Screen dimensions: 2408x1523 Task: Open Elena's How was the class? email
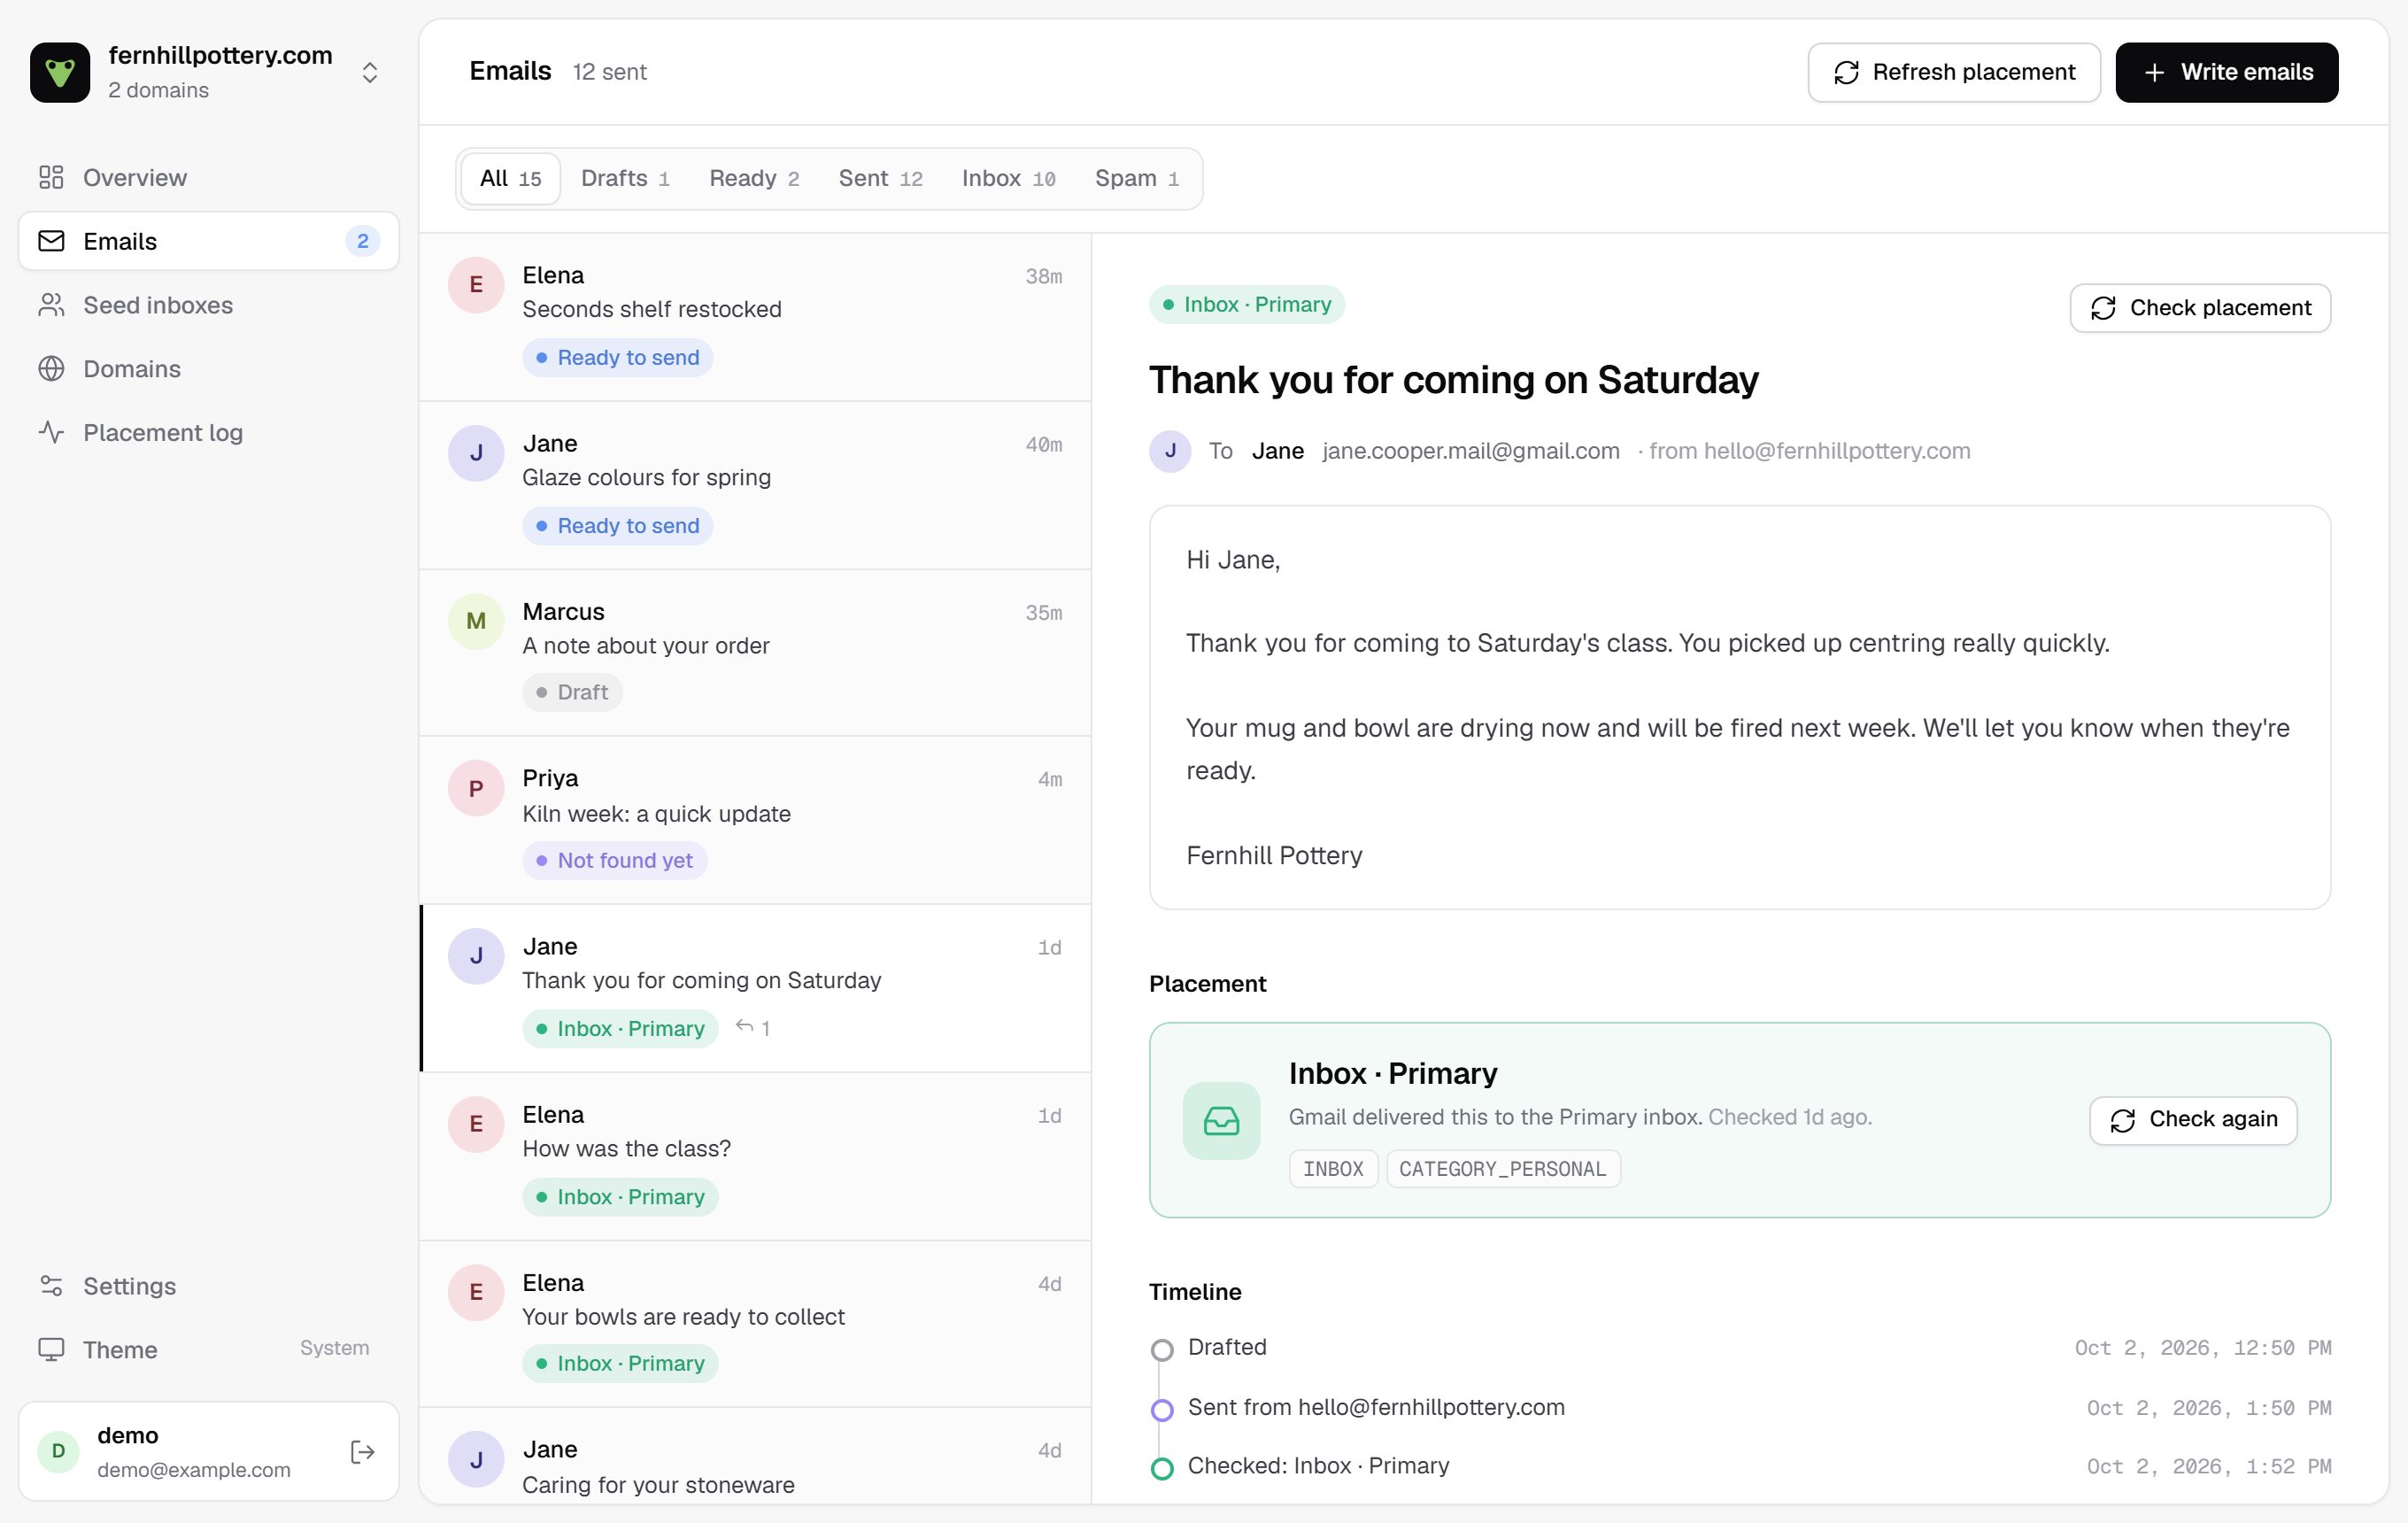pyautogui.click(x=755, y=1156)
